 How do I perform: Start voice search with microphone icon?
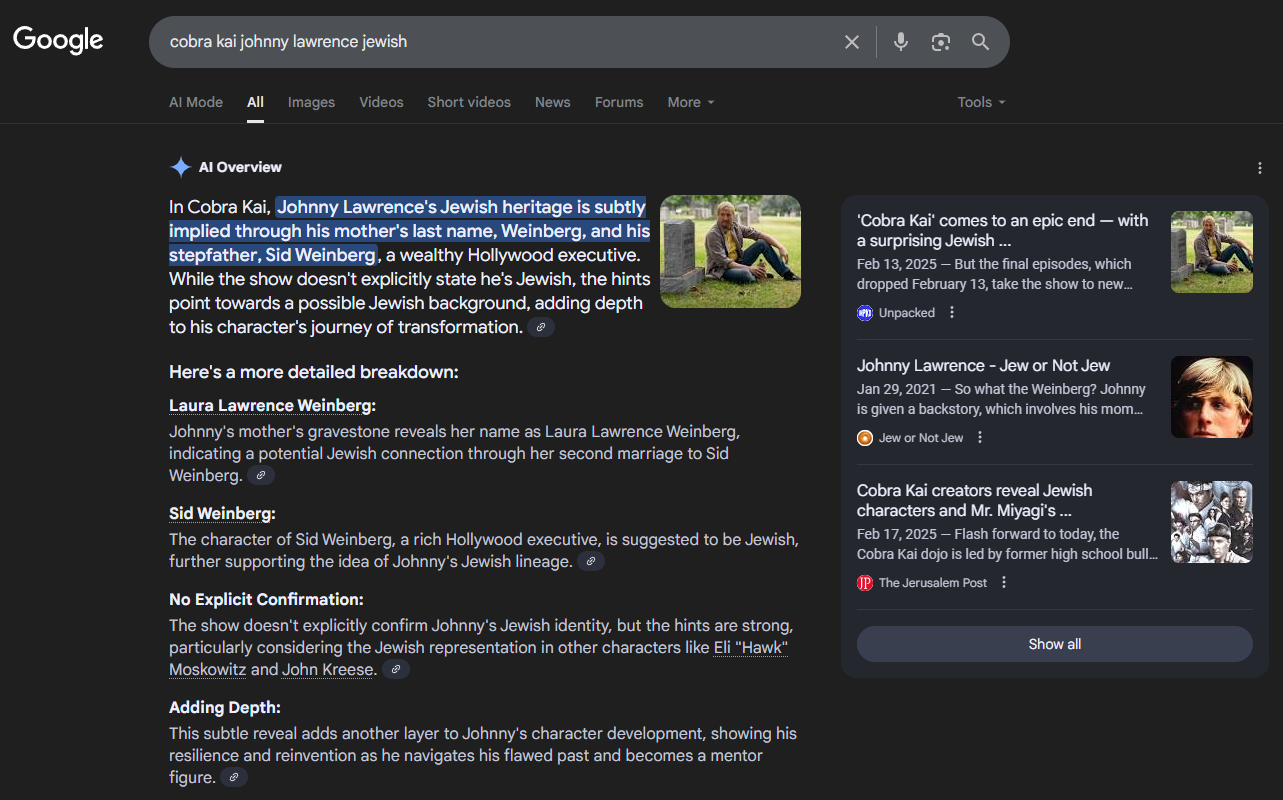point(901,42)
